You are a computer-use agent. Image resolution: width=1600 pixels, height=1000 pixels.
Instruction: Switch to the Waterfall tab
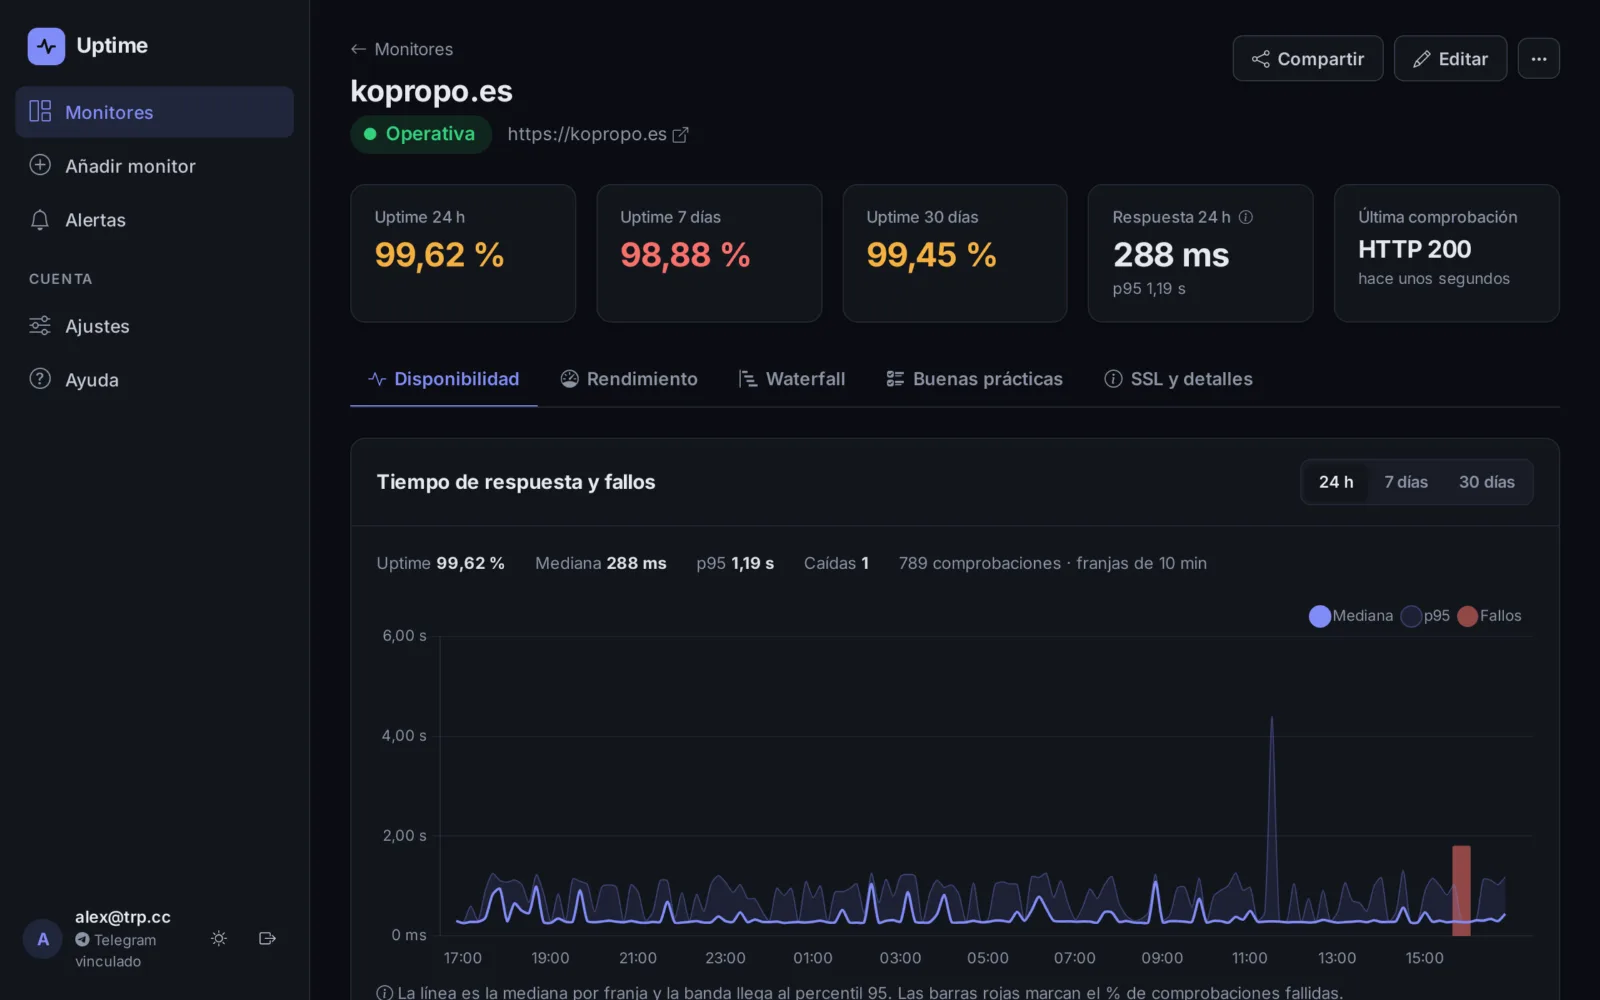pos(792,379)
